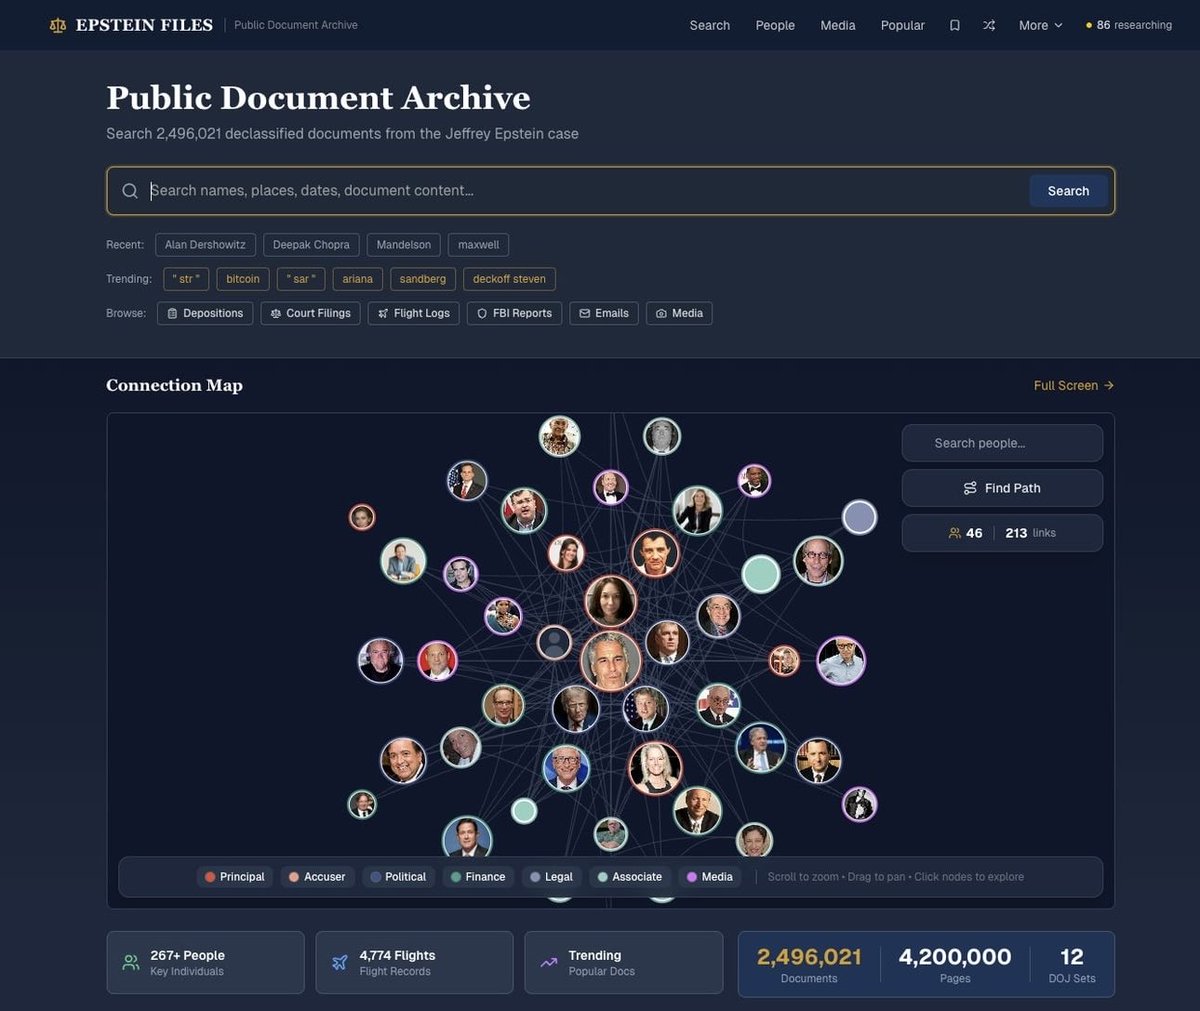Image resolution: width=1200 pixels, height=1011 pixels.
Task: Browse the Depositions category
Action: click(x=205, y=313)
